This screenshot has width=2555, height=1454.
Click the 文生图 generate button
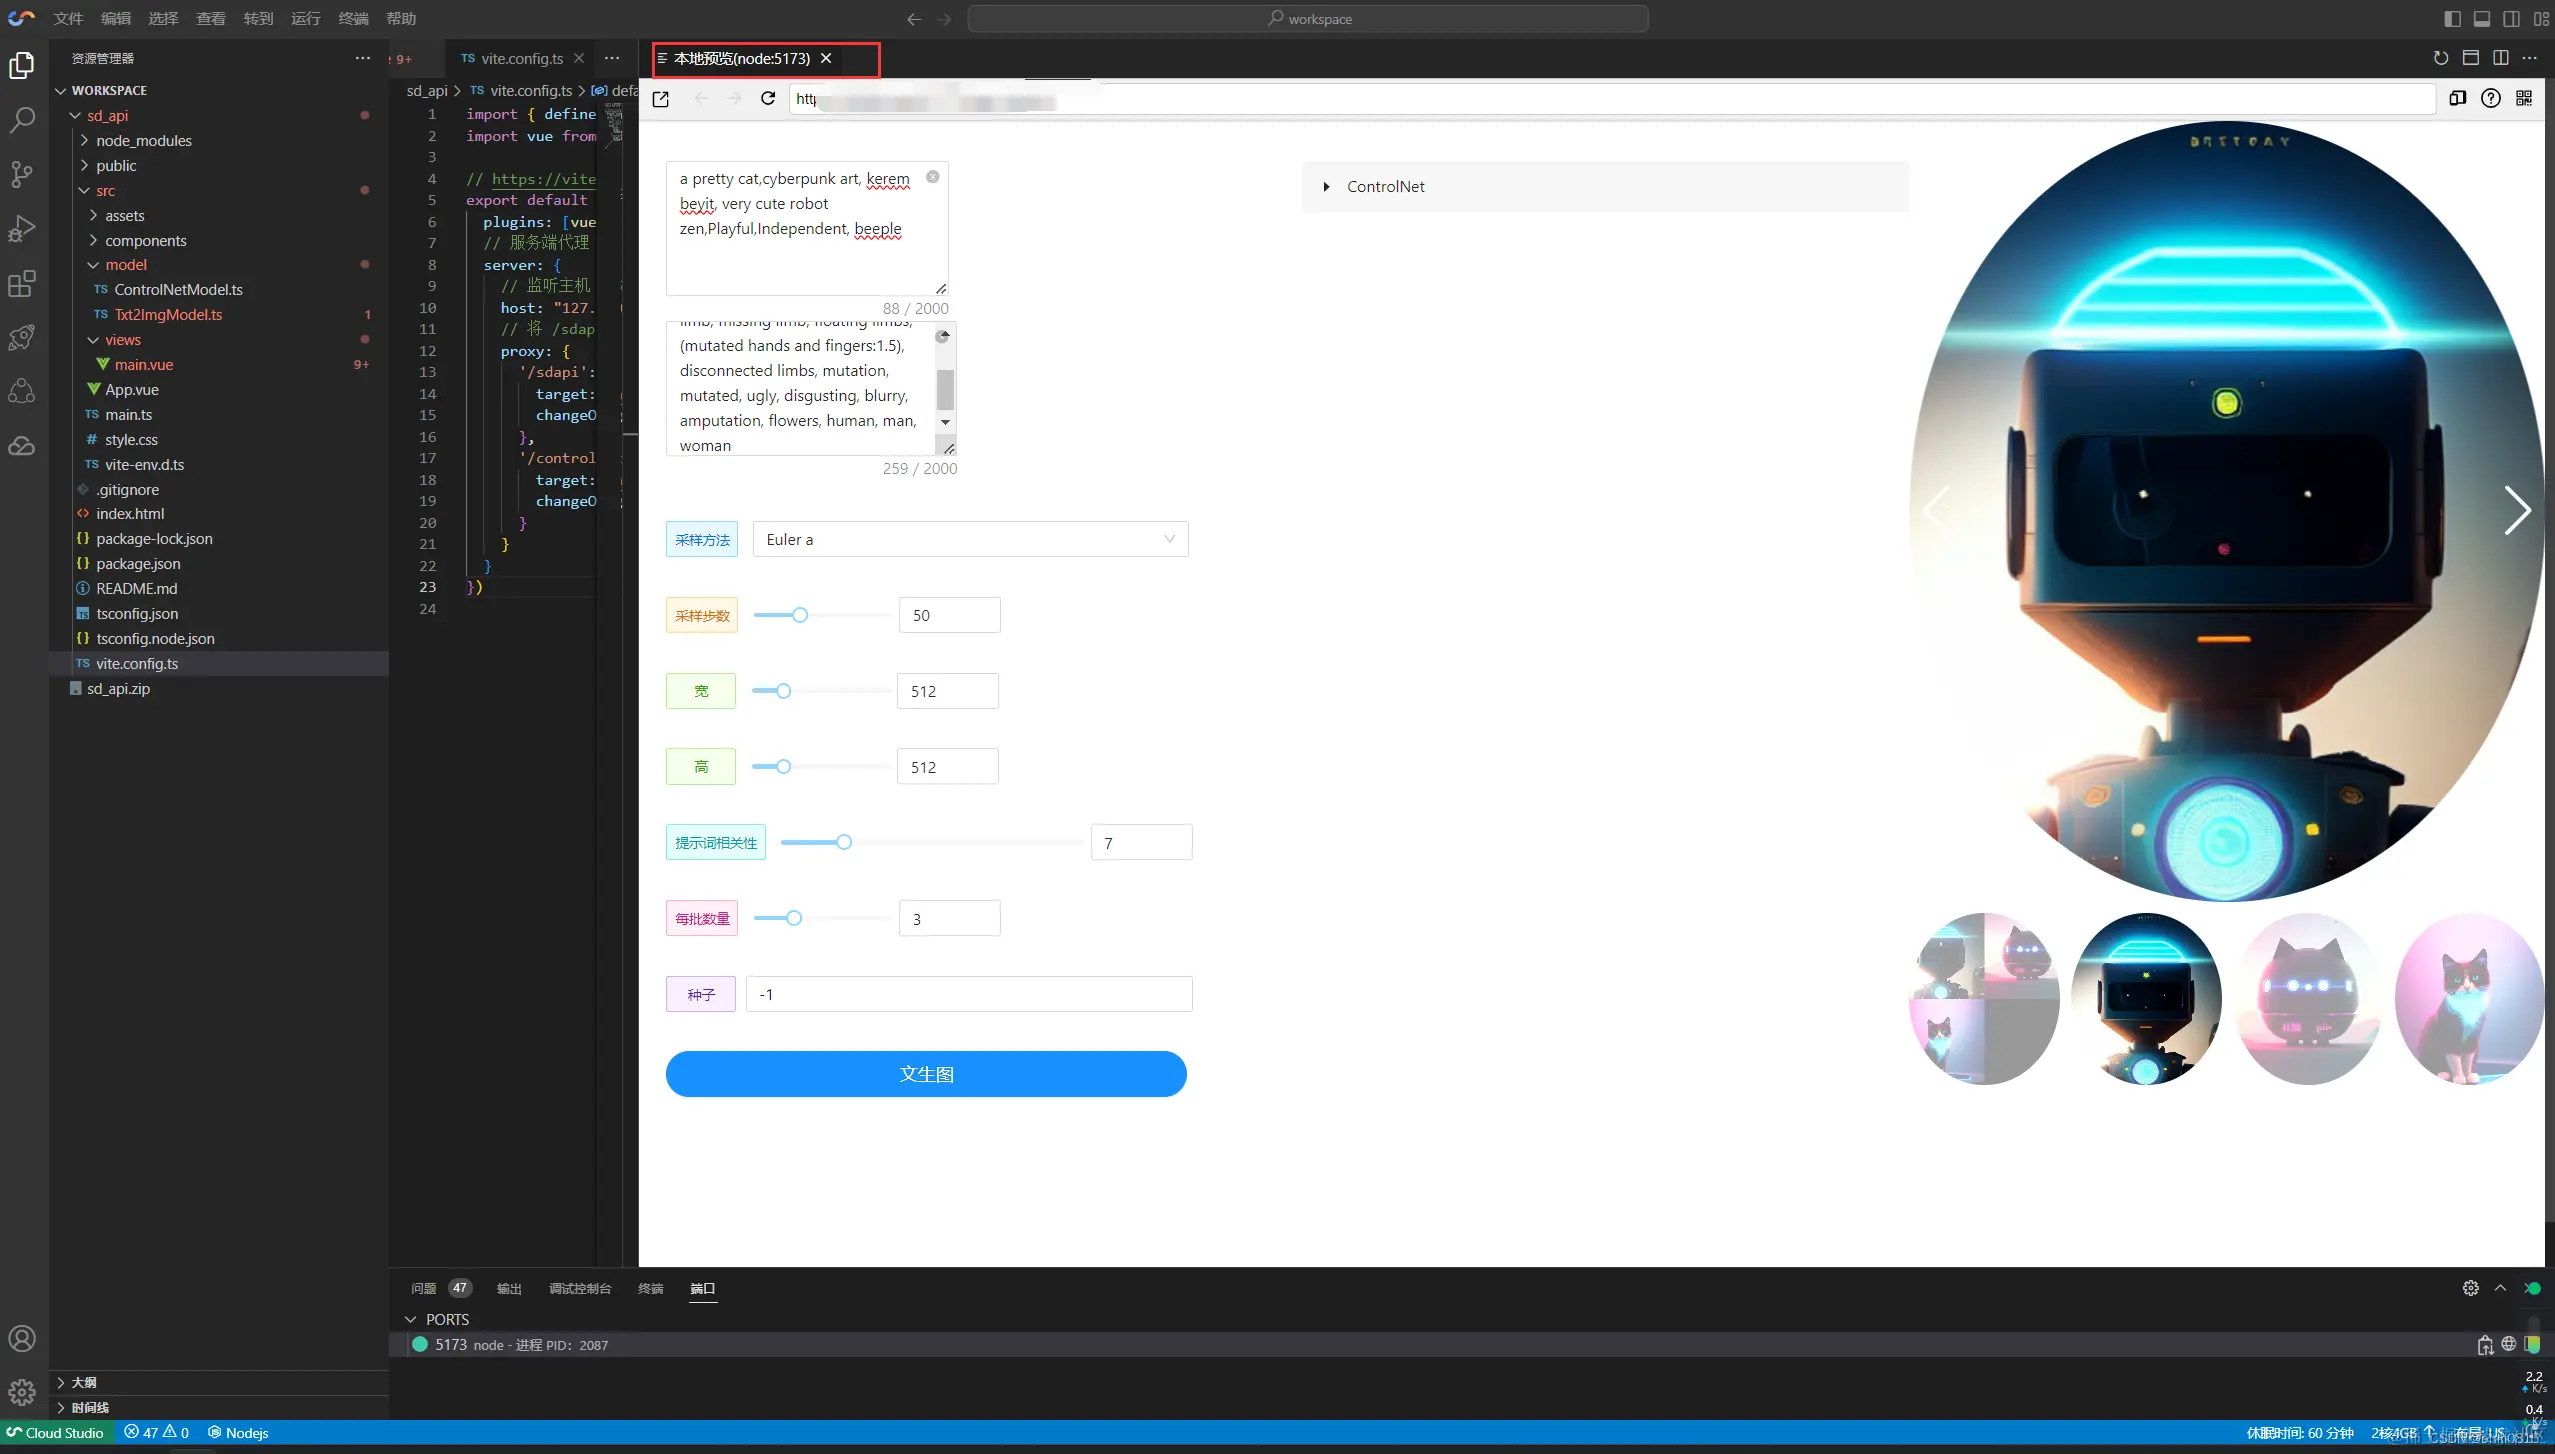coord(926,1074)
